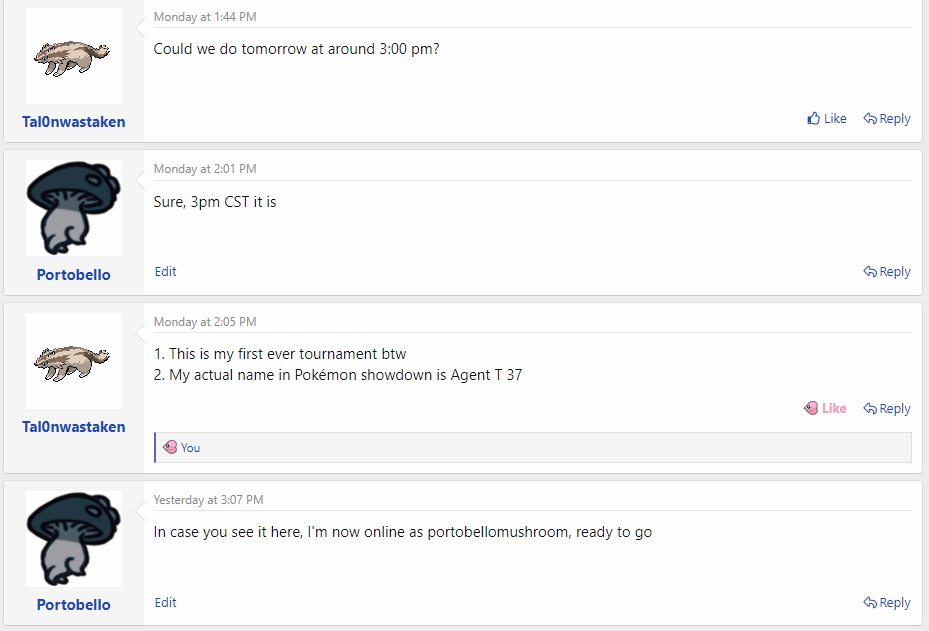Open Portobello mushroom avatar on latest post
The height and width of the screenshot is (631, 929).
pyautogui.click(x=73, y=538)
